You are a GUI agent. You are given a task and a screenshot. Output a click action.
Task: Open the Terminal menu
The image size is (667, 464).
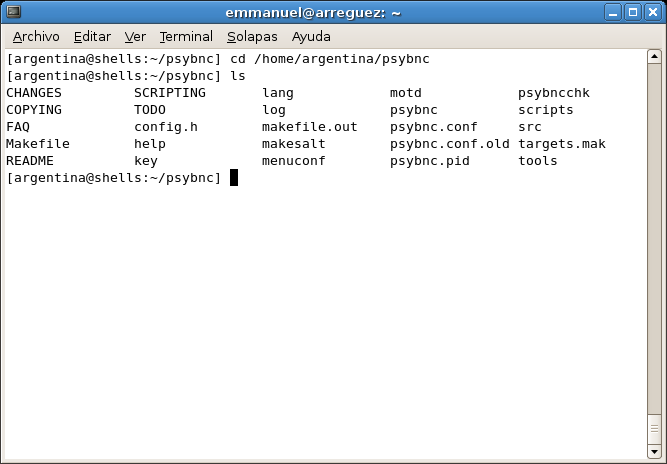click(186, 37)
